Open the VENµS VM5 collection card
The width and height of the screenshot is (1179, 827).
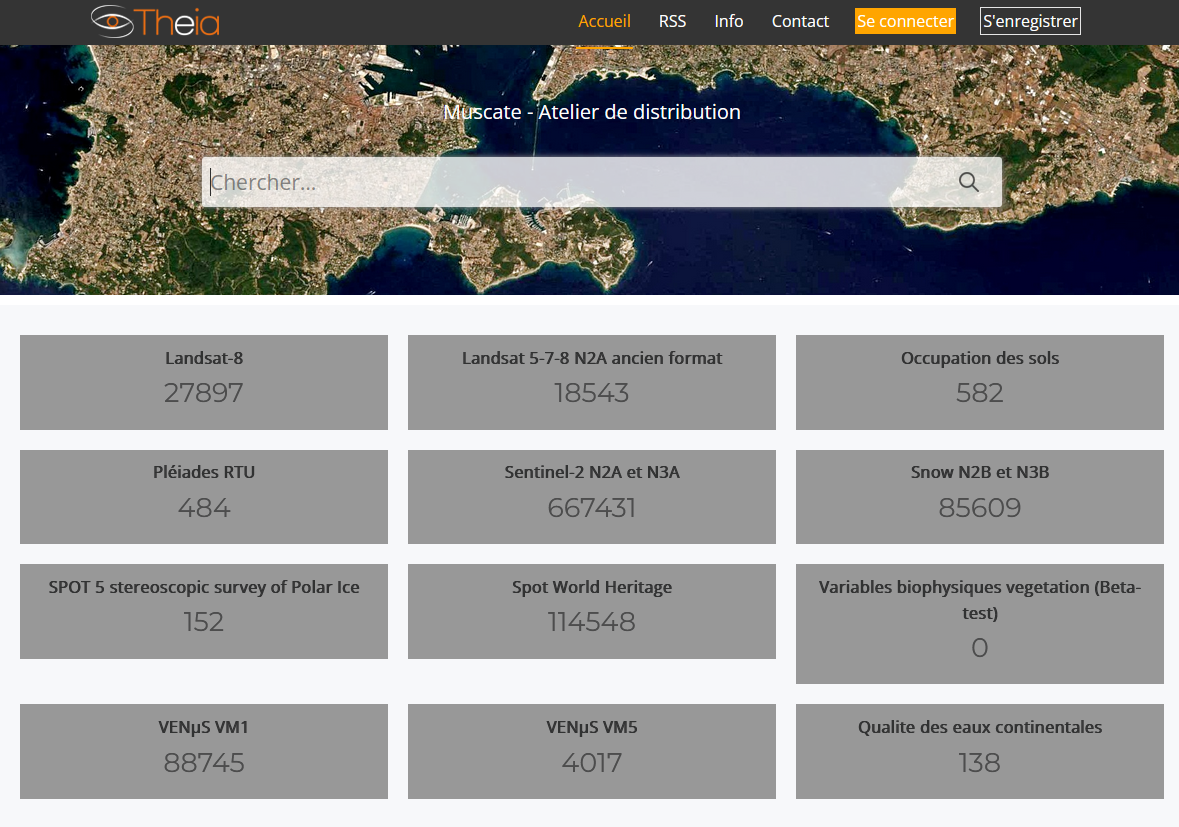pos(592,751)
